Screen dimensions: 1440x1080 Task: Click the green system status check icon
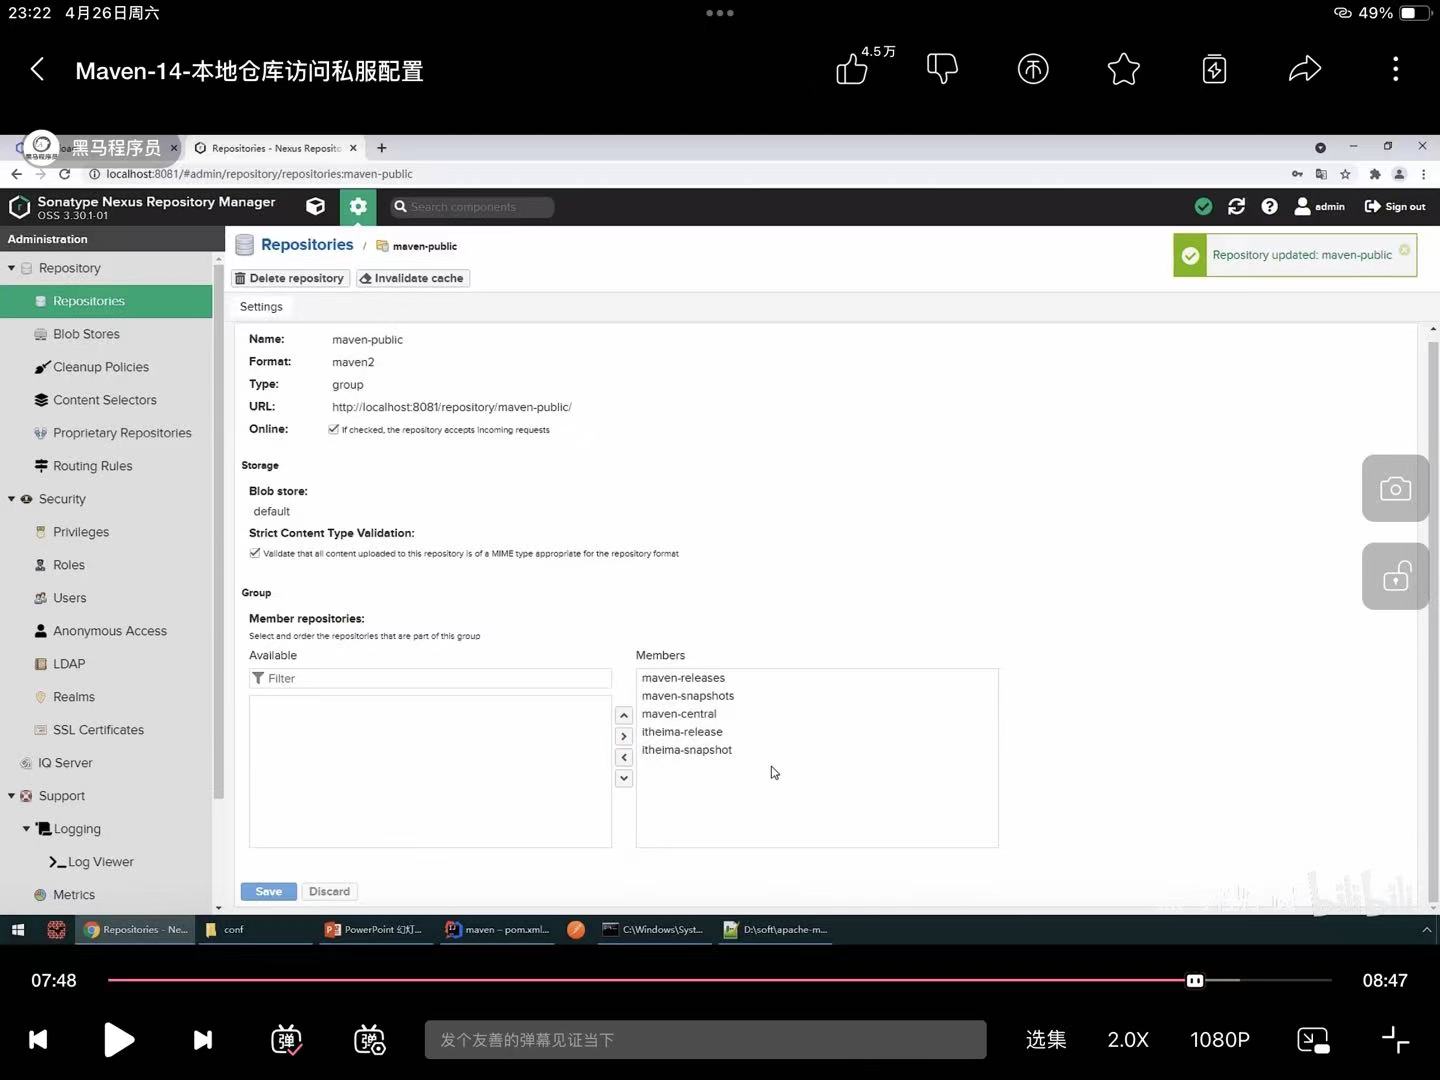pos(1204,206)
